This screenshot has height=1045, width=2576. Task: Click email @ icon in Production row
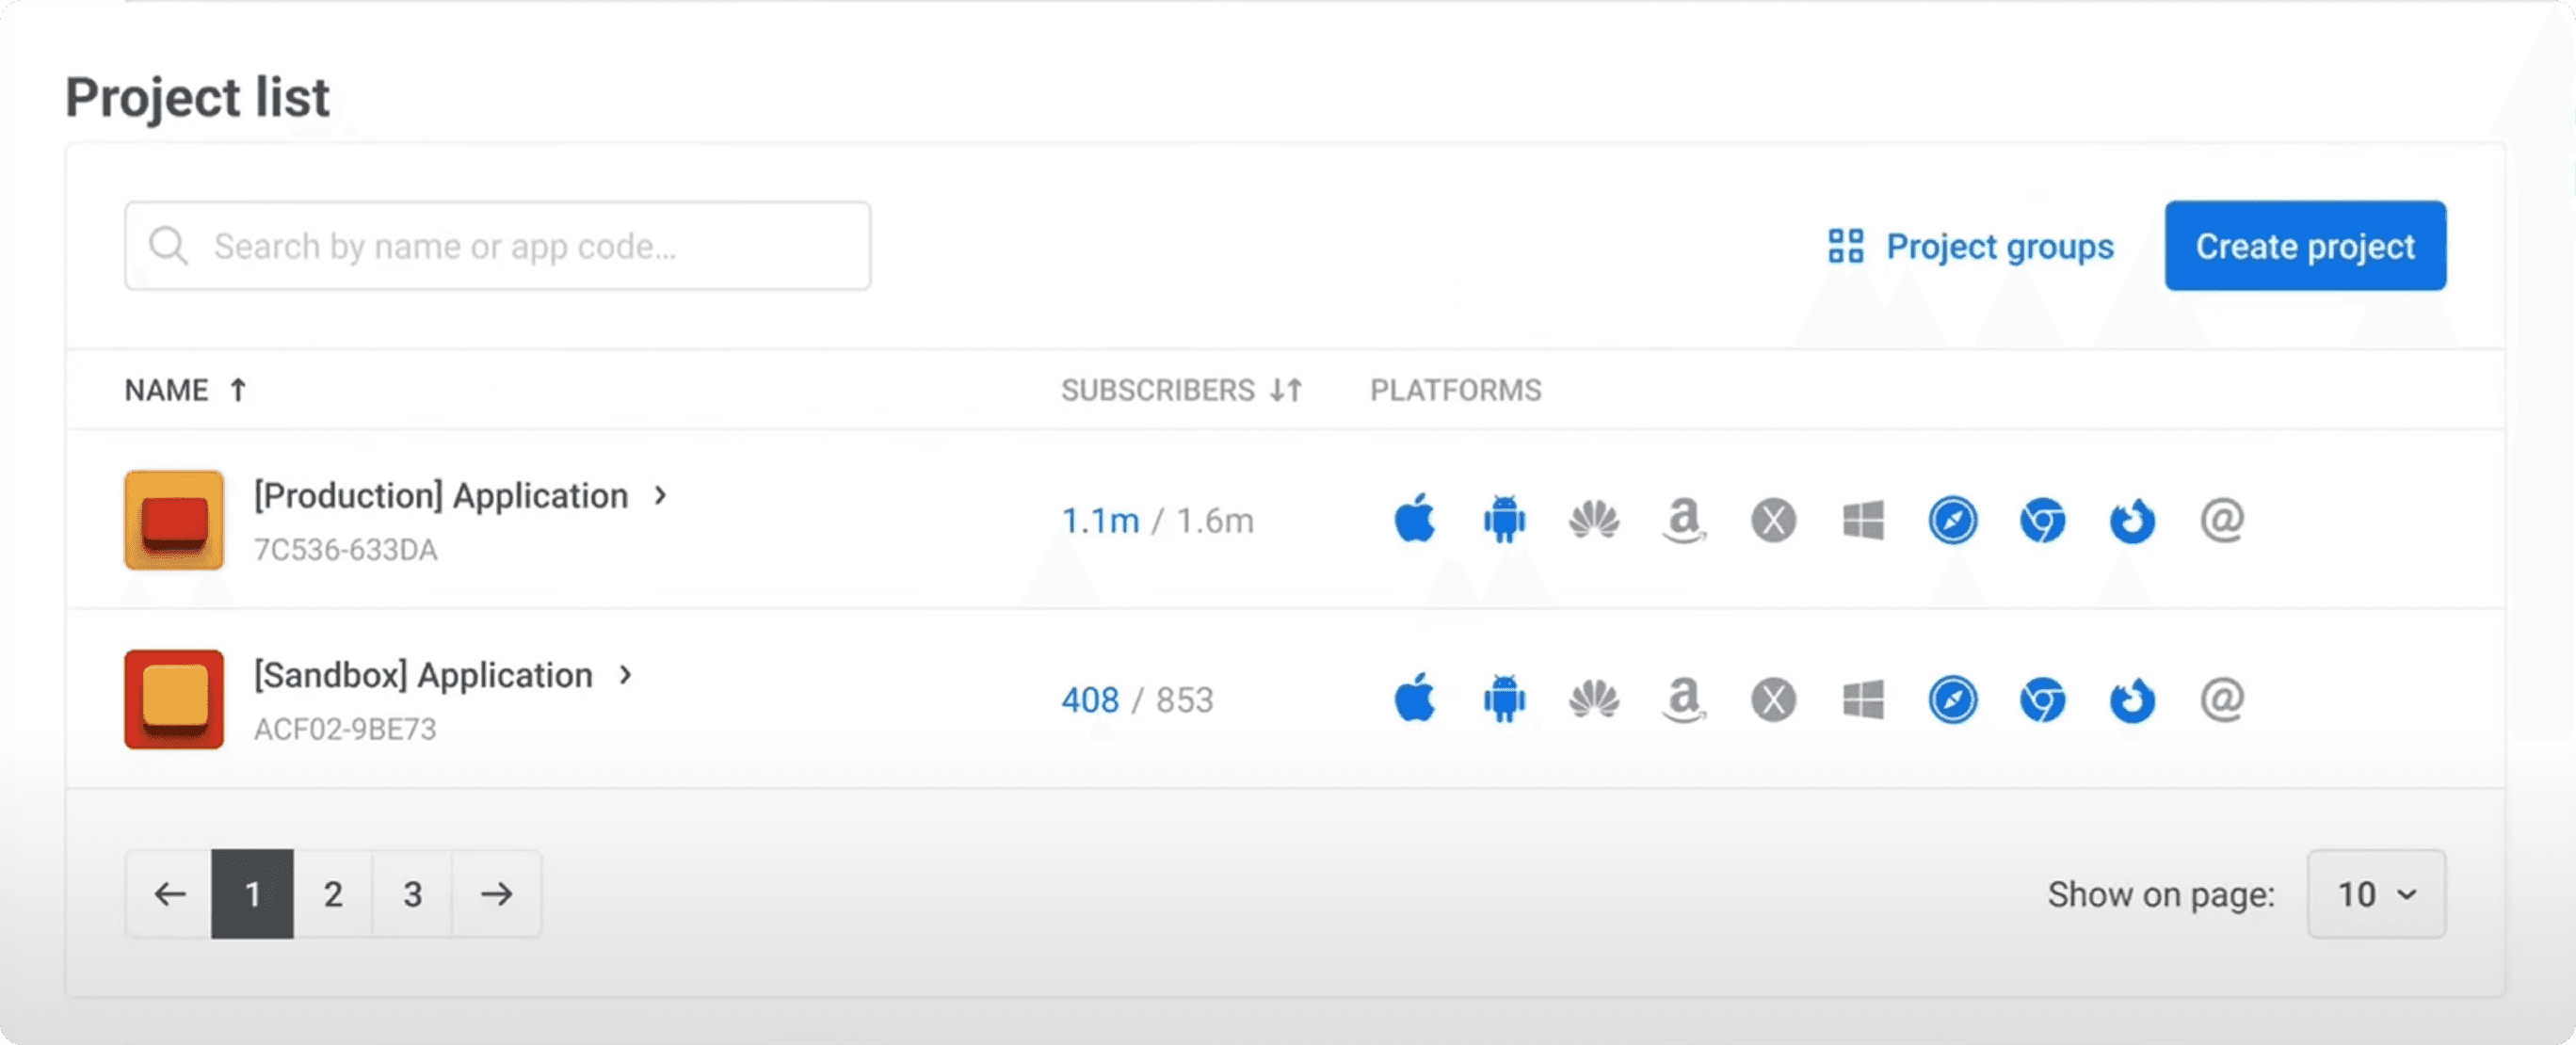2222,520
